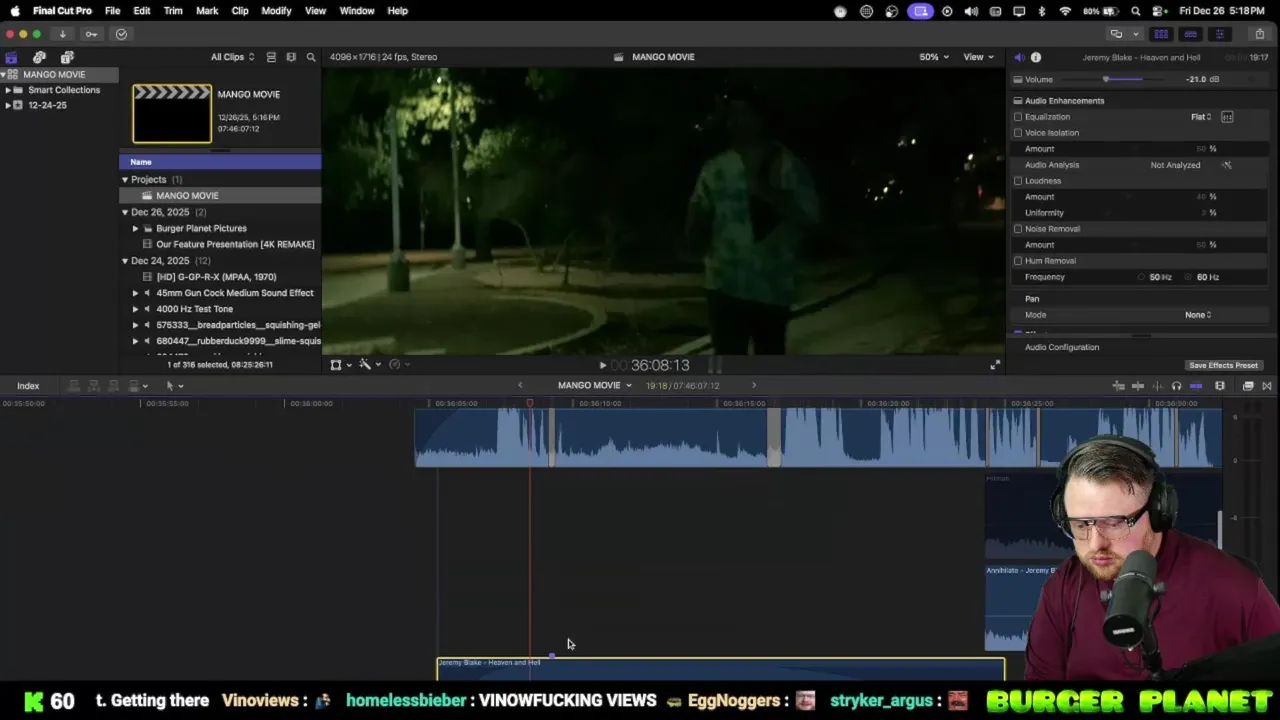
Task: Open the Equalization graphic EQ editor icon
Action: pyautogui.click(x=1227, y=117)
